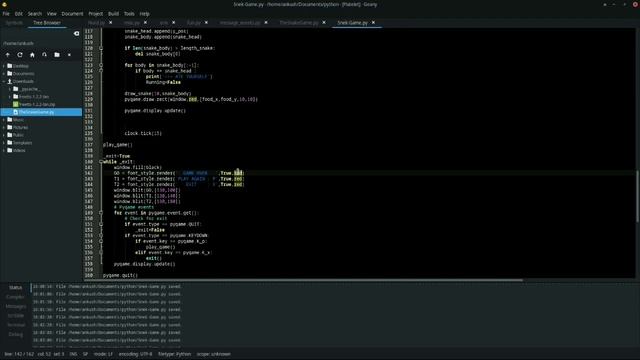Viewport: 640px width, 360px height.
Task: Click the Geany app icon in title bar
Action: [x=4, y=4]
